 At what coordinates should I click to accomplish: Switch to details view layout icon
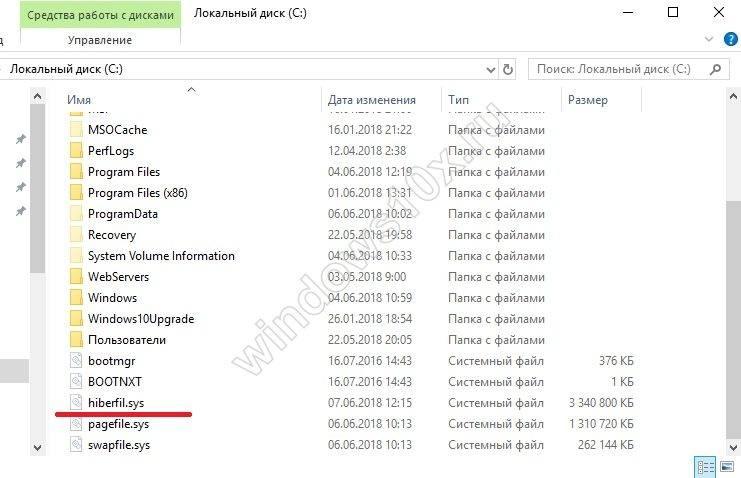[705, 467]
